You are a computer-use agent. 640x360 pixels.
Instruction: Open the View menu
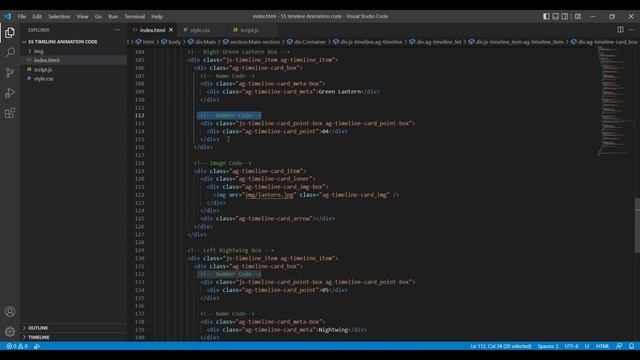82,17
